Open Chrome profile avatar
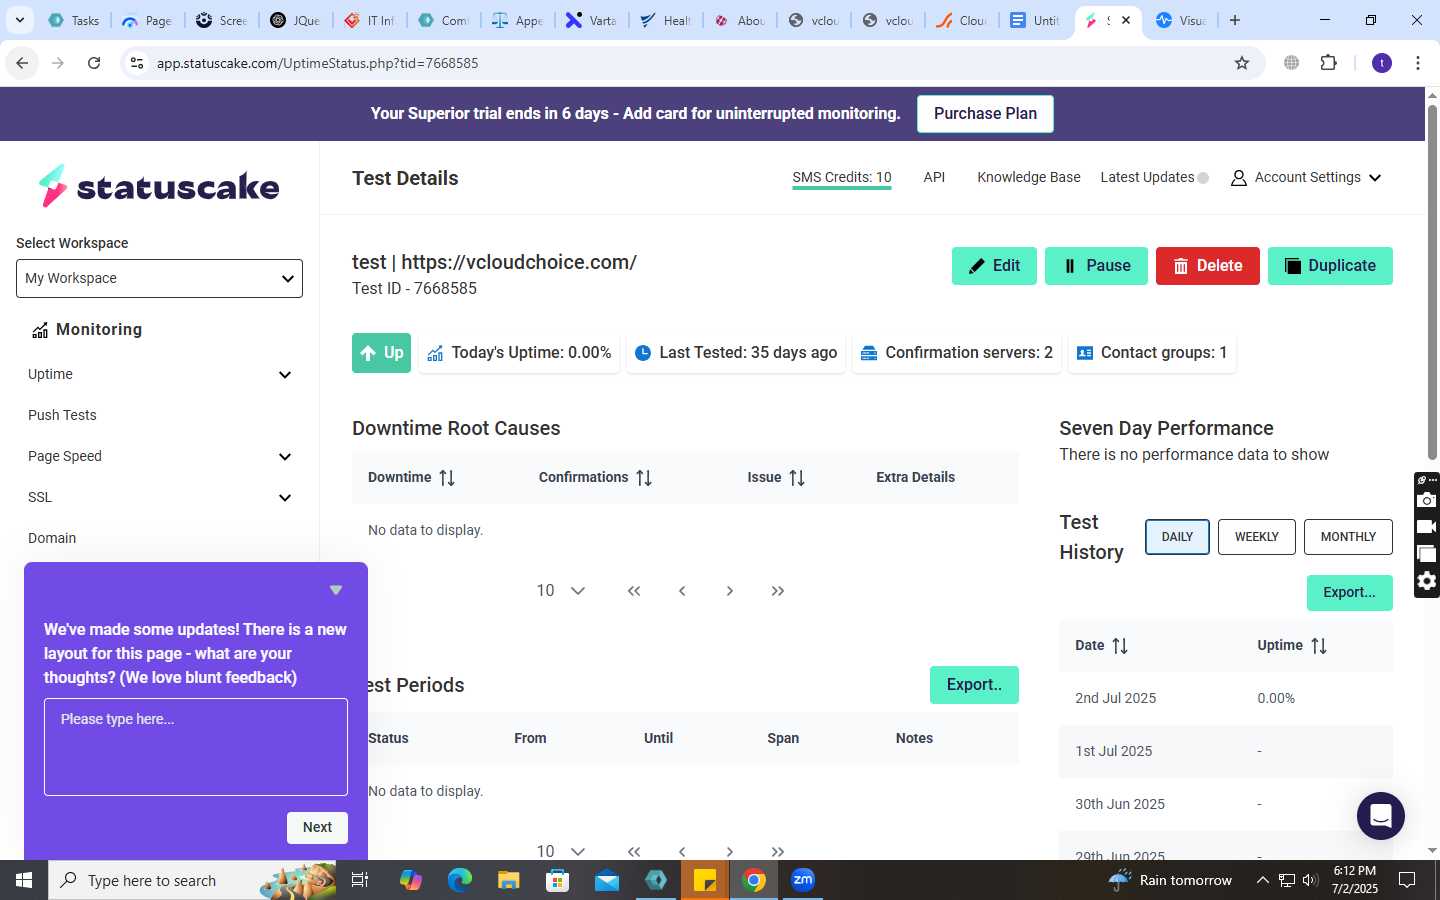Viewport: 1440px width, 900px height. coord(1382,63)
